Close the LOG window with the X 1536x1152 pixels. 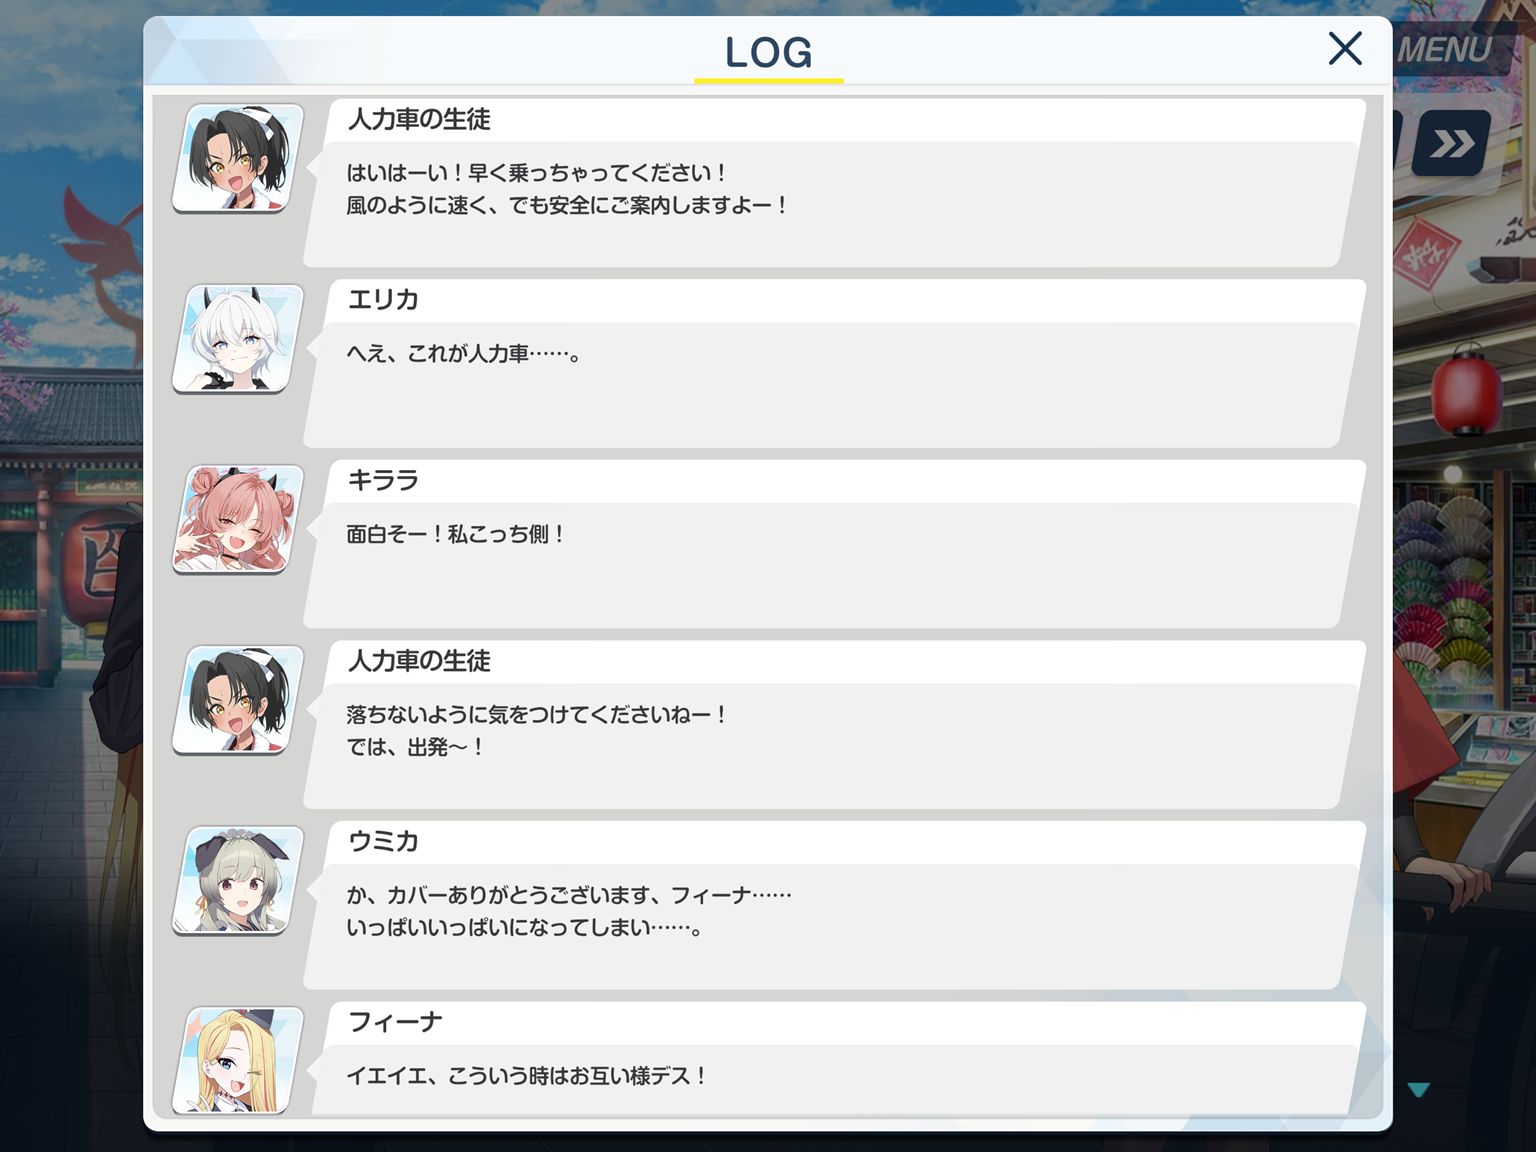1345,48
